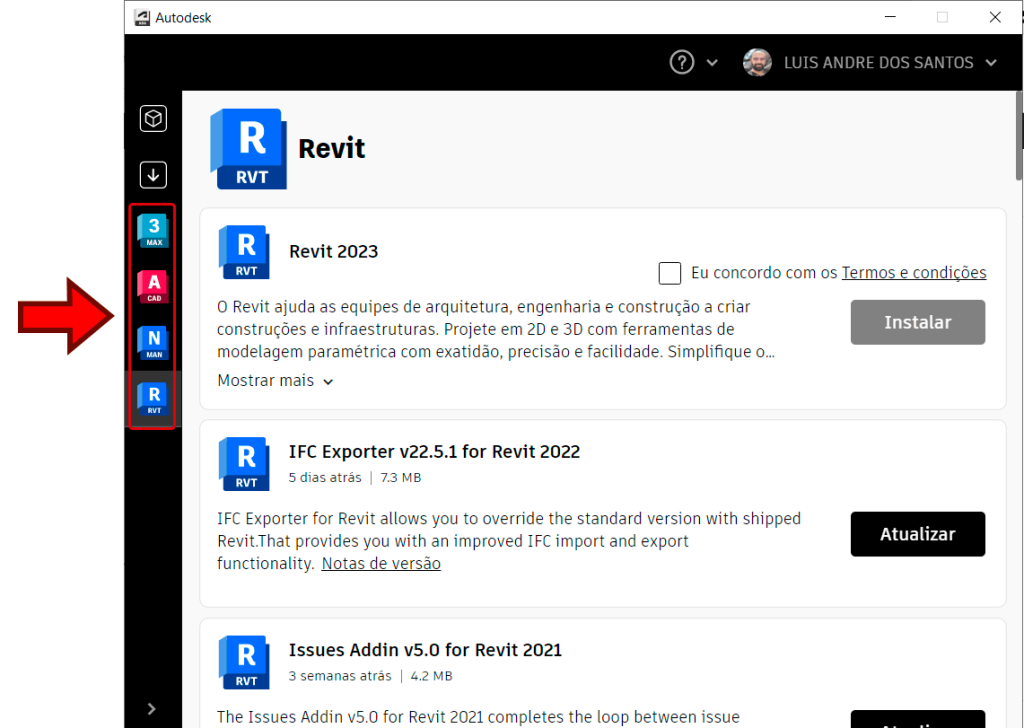Click the Revit 2023 product logo icon
This screenshot has width=1024, height=728.
(x=243, y=252)
